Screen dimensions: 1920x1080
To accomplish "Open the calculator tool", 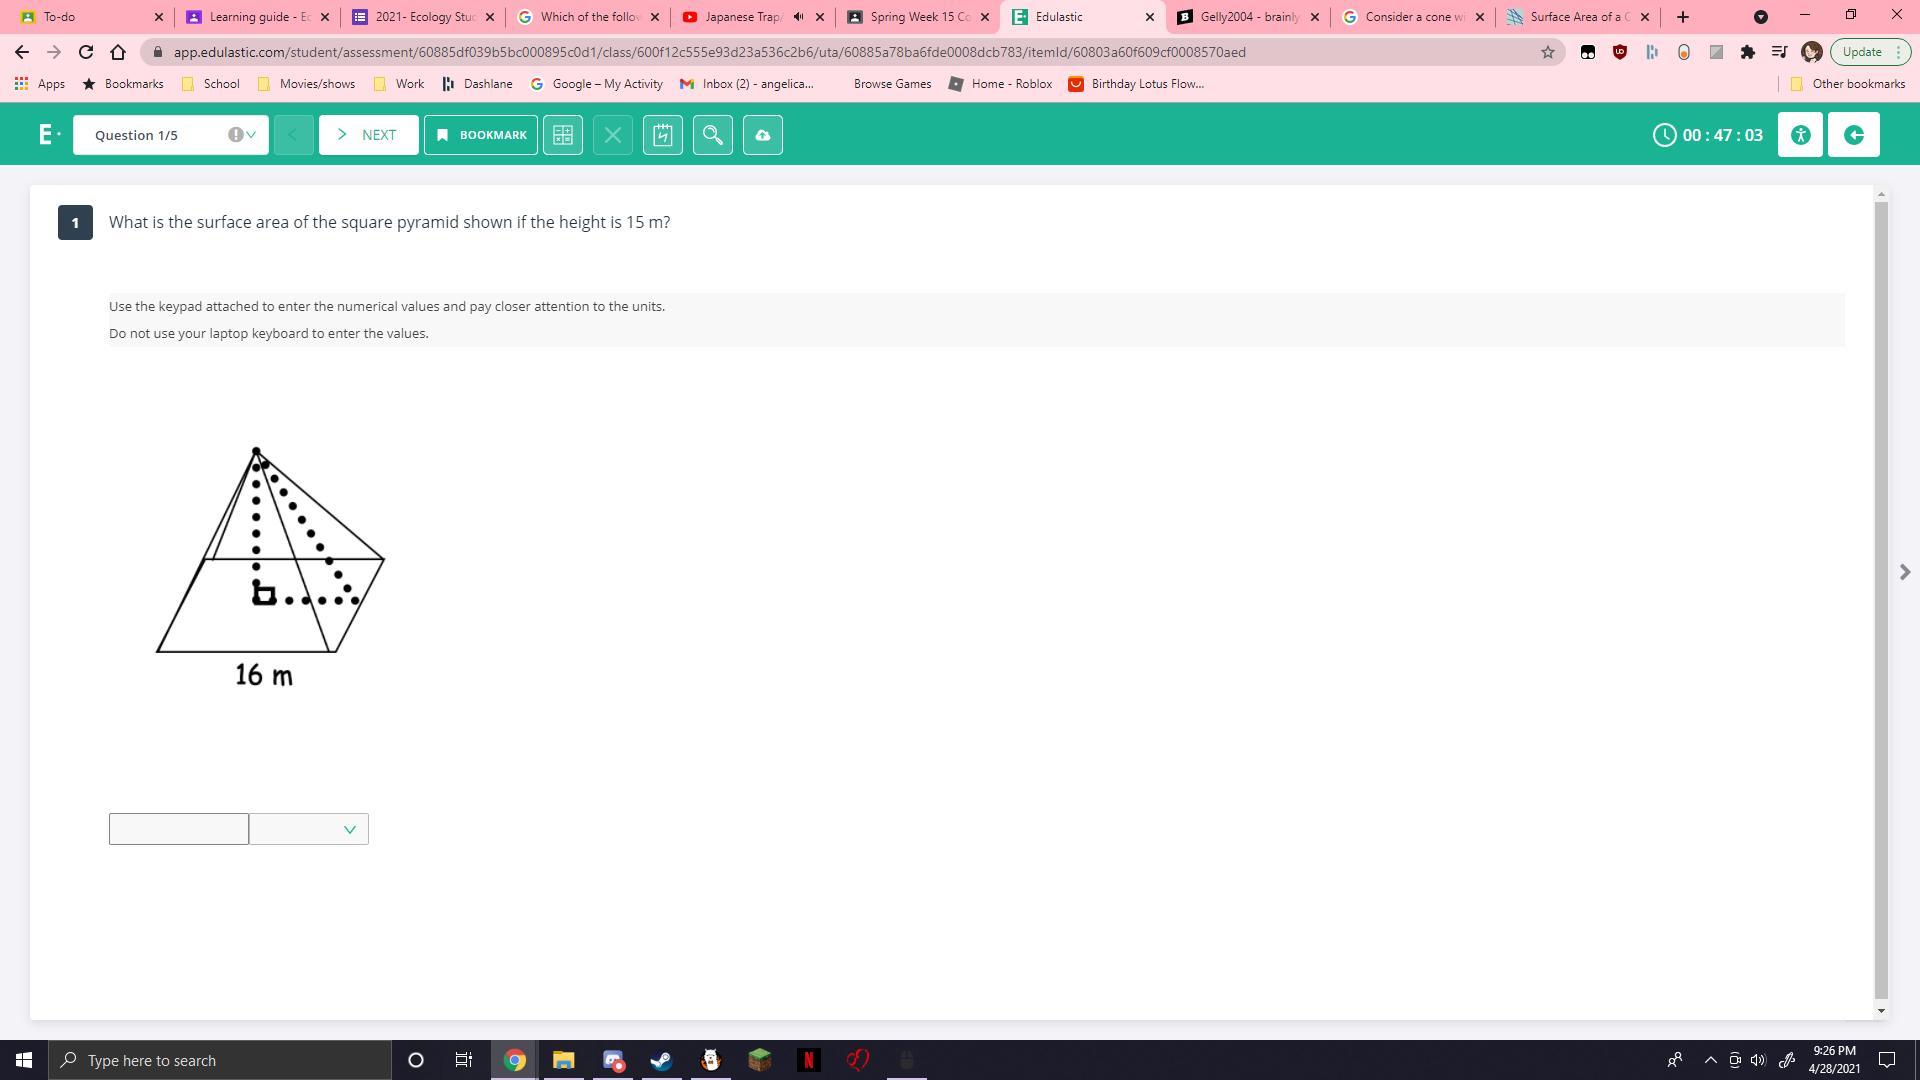I will [x=563, y=135].
